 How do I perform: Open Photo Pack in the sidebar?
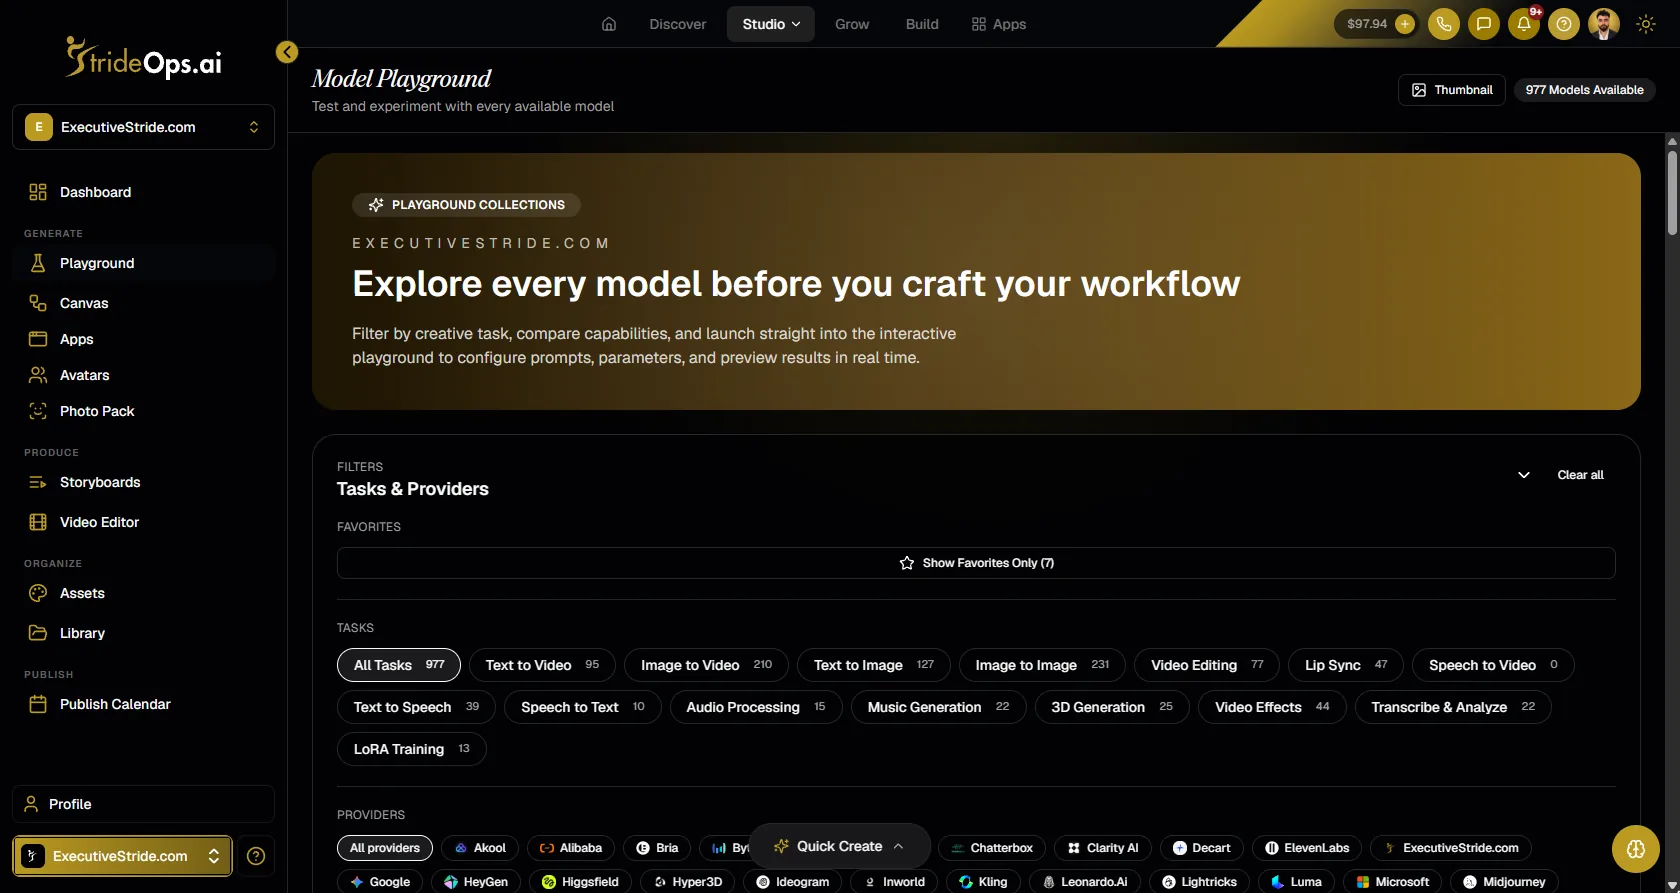click(143, 411)
